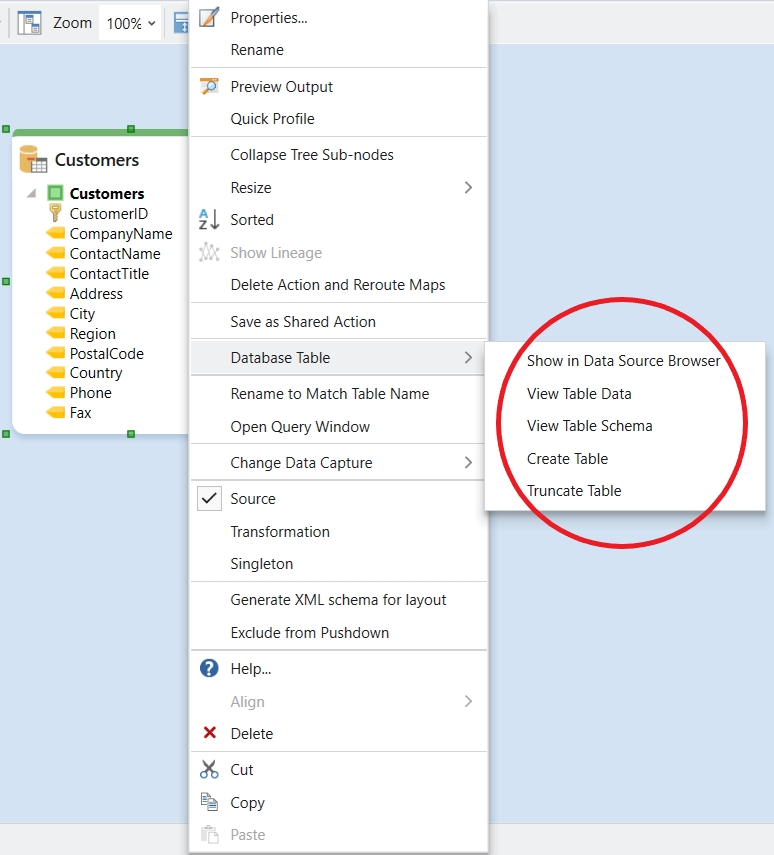Click the Preview Output magnifier icon
This screenshot has width=774, height=855.
tap(209, 87)
